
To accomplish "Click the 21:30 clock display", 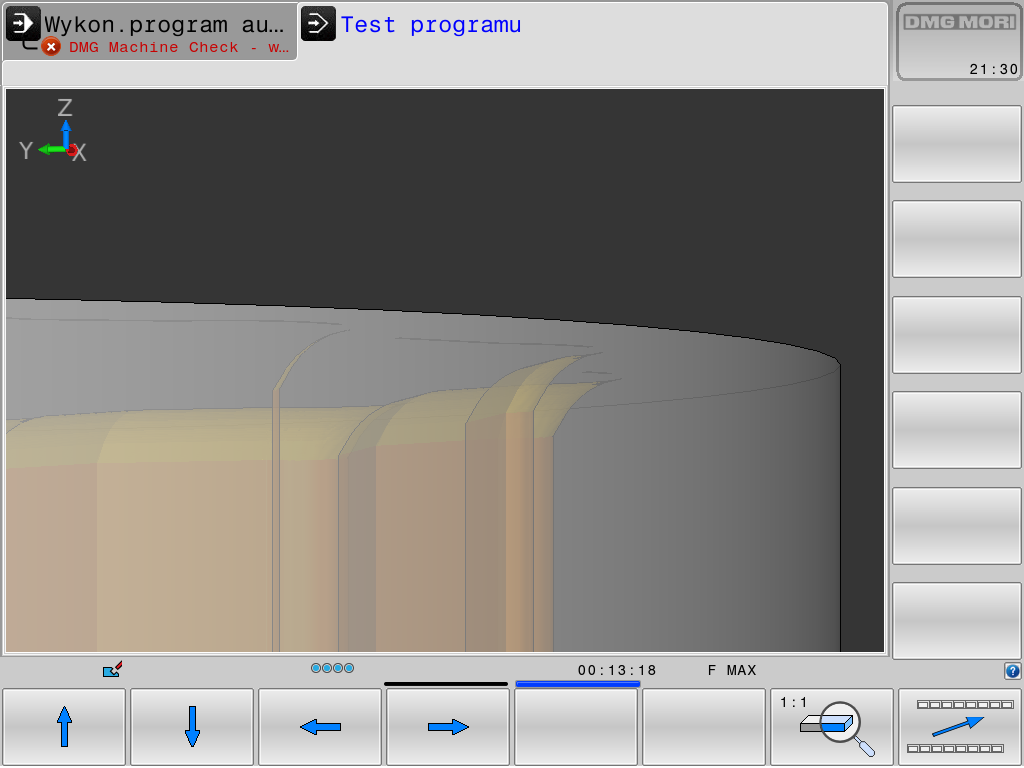I will pyautogui.click(x=993, y=69).
